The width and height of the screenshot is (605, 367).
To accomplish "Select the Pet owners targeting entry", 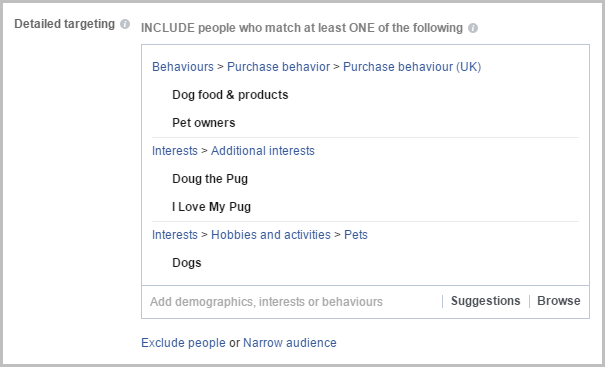I will tap(204, 123).
